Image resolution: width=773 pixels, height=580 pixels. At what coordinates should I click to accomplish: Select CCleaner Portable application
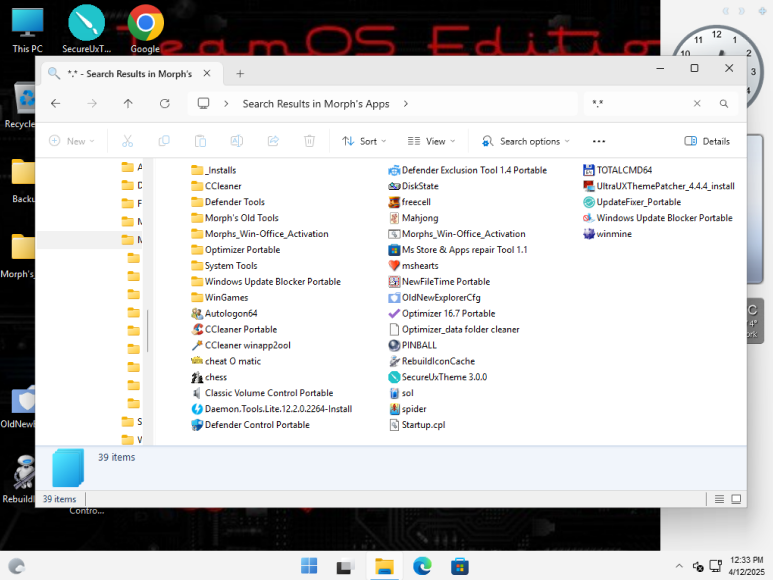[235, 329]
